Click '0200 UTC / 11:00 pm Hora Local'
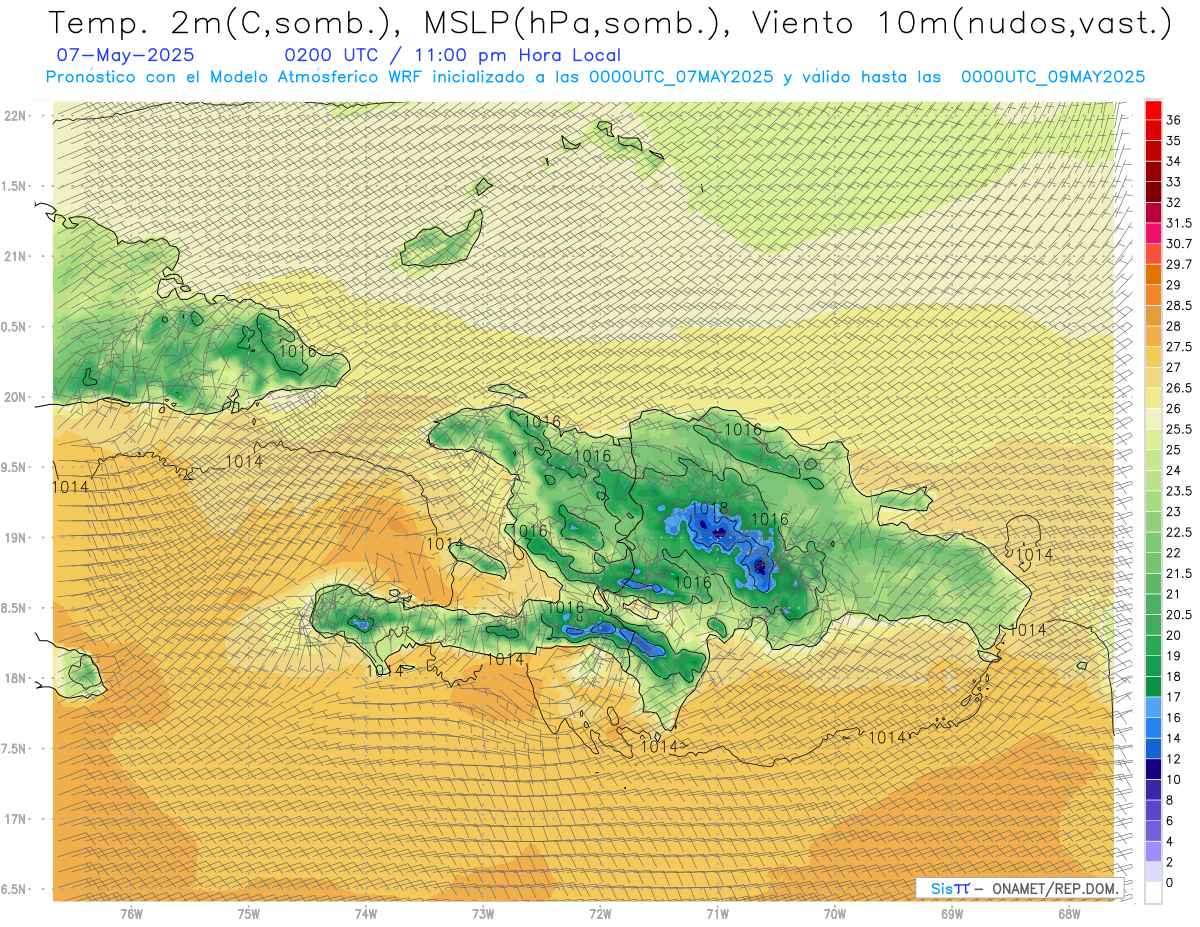 [x=452, y=56]
